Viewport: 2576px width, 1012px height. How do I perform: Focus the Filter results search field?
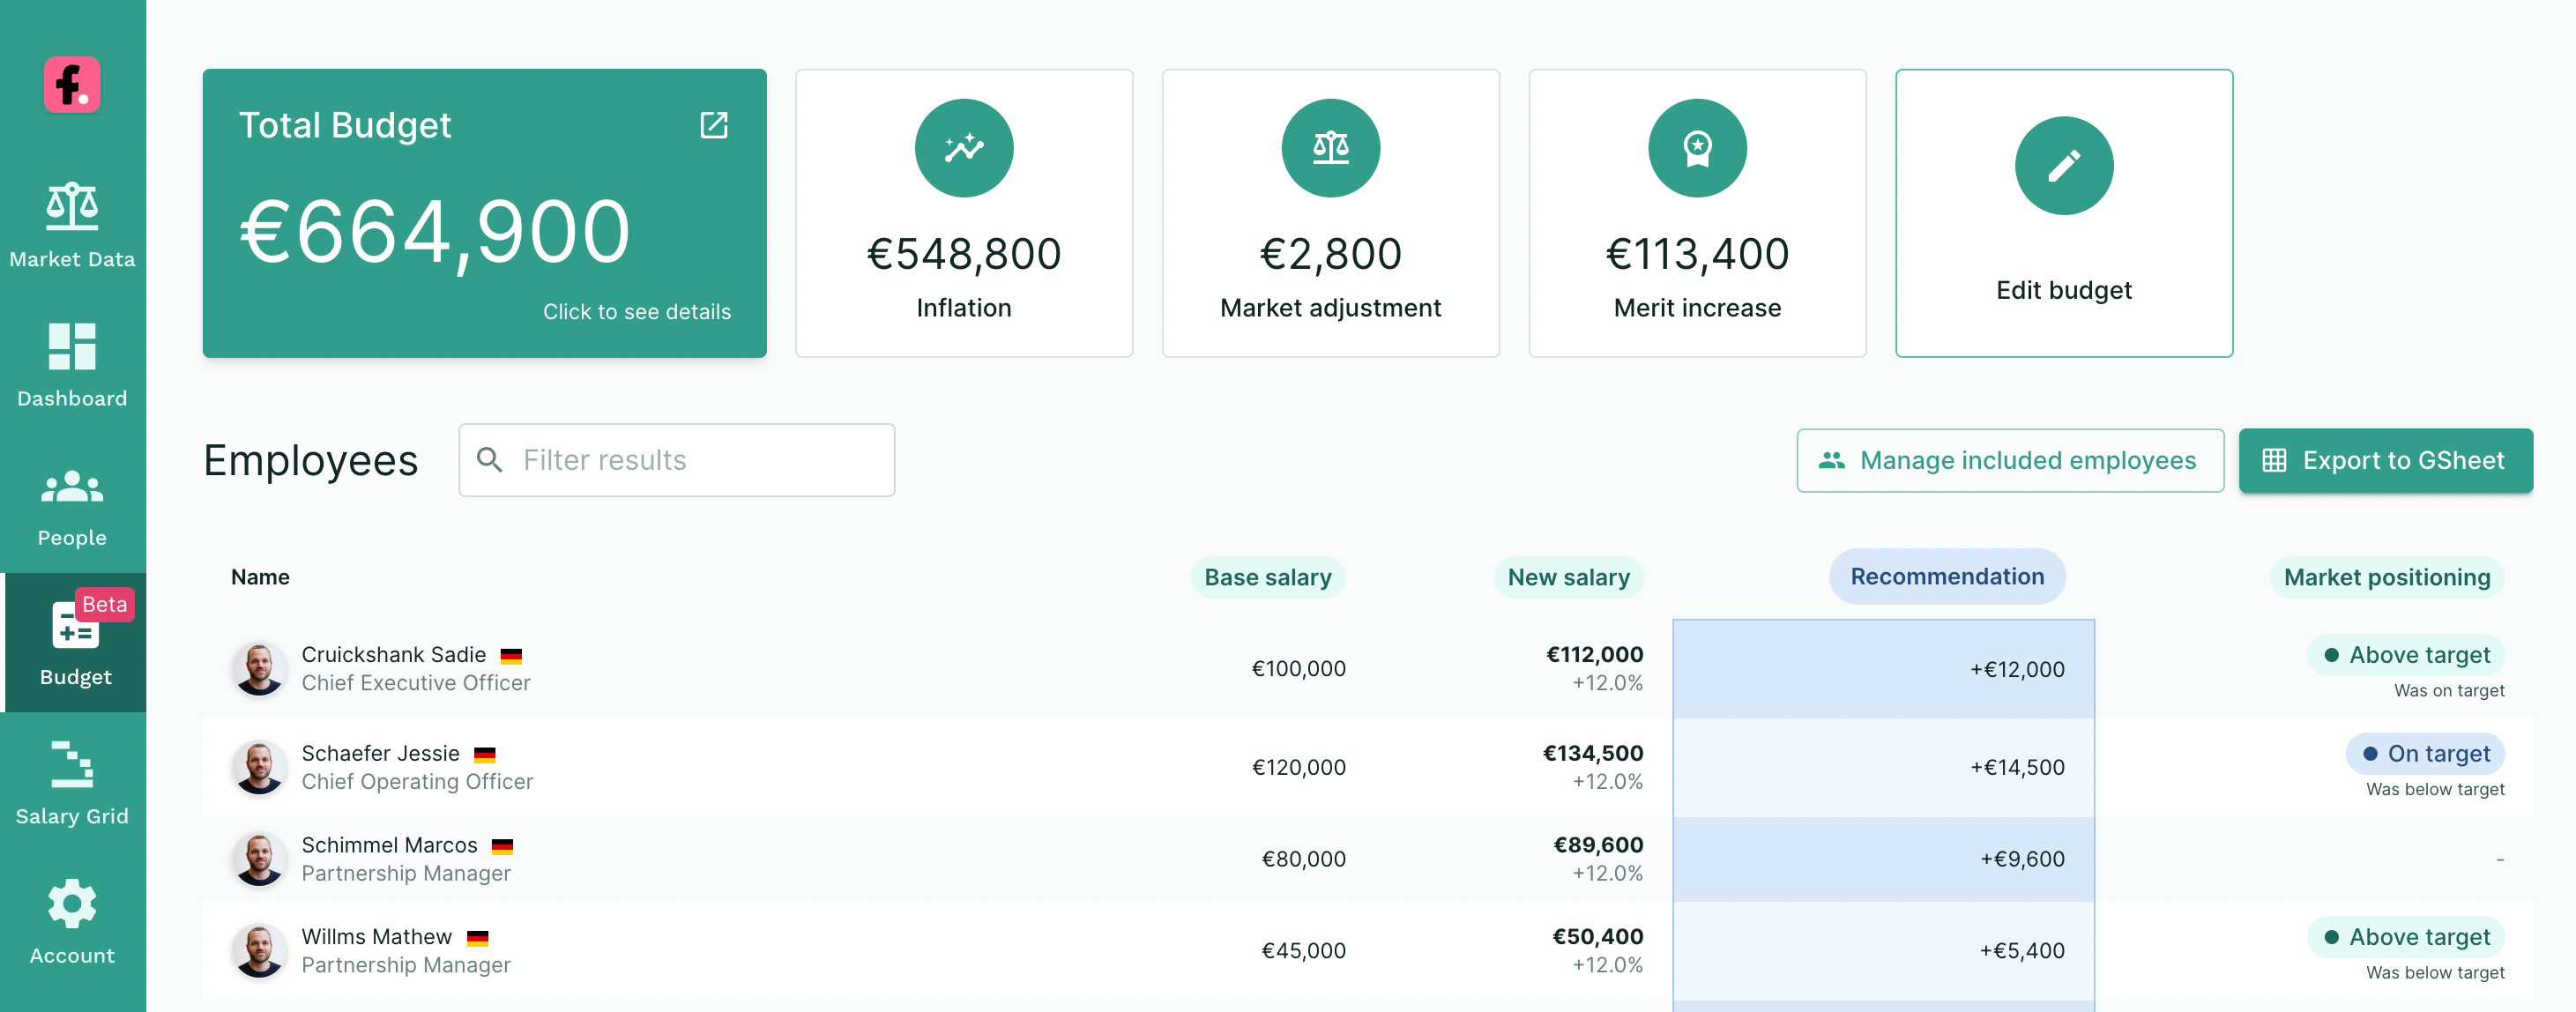(676, 460)
